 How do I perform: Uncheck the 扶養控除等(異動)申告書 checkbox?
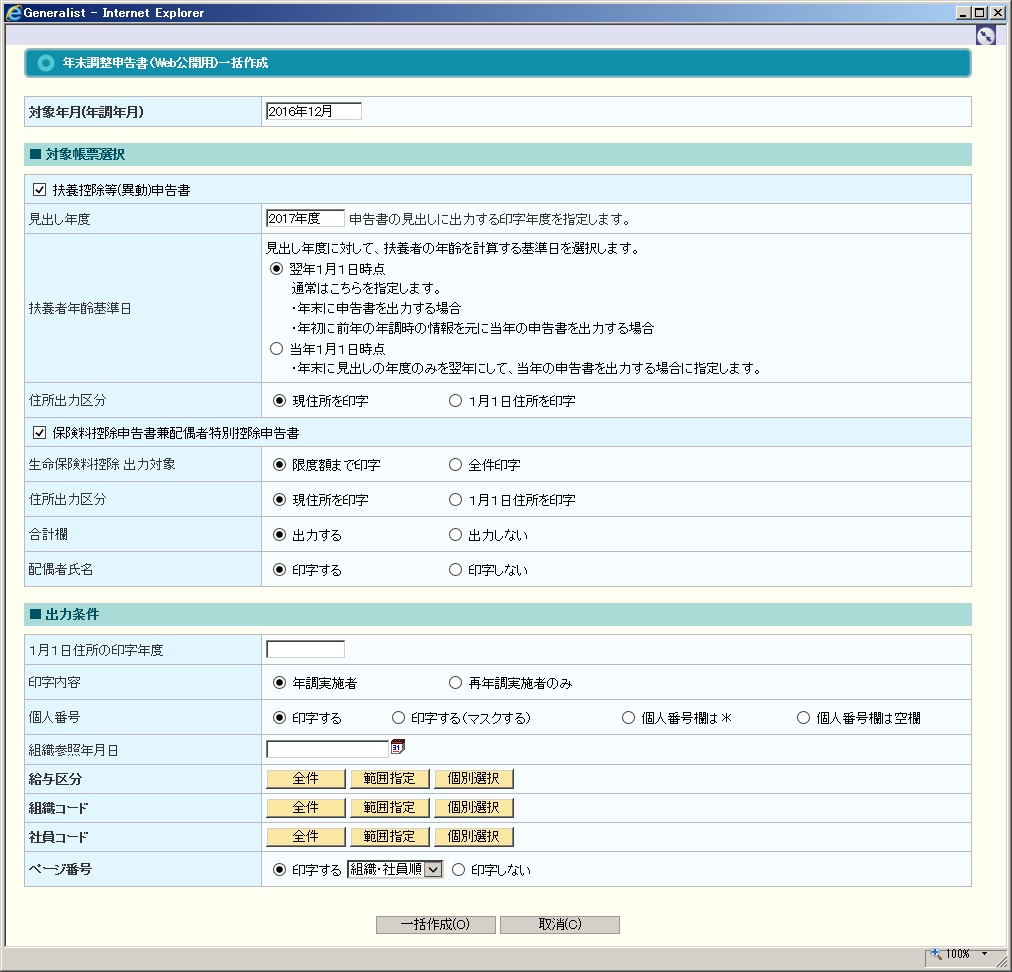tap(40, 189)
